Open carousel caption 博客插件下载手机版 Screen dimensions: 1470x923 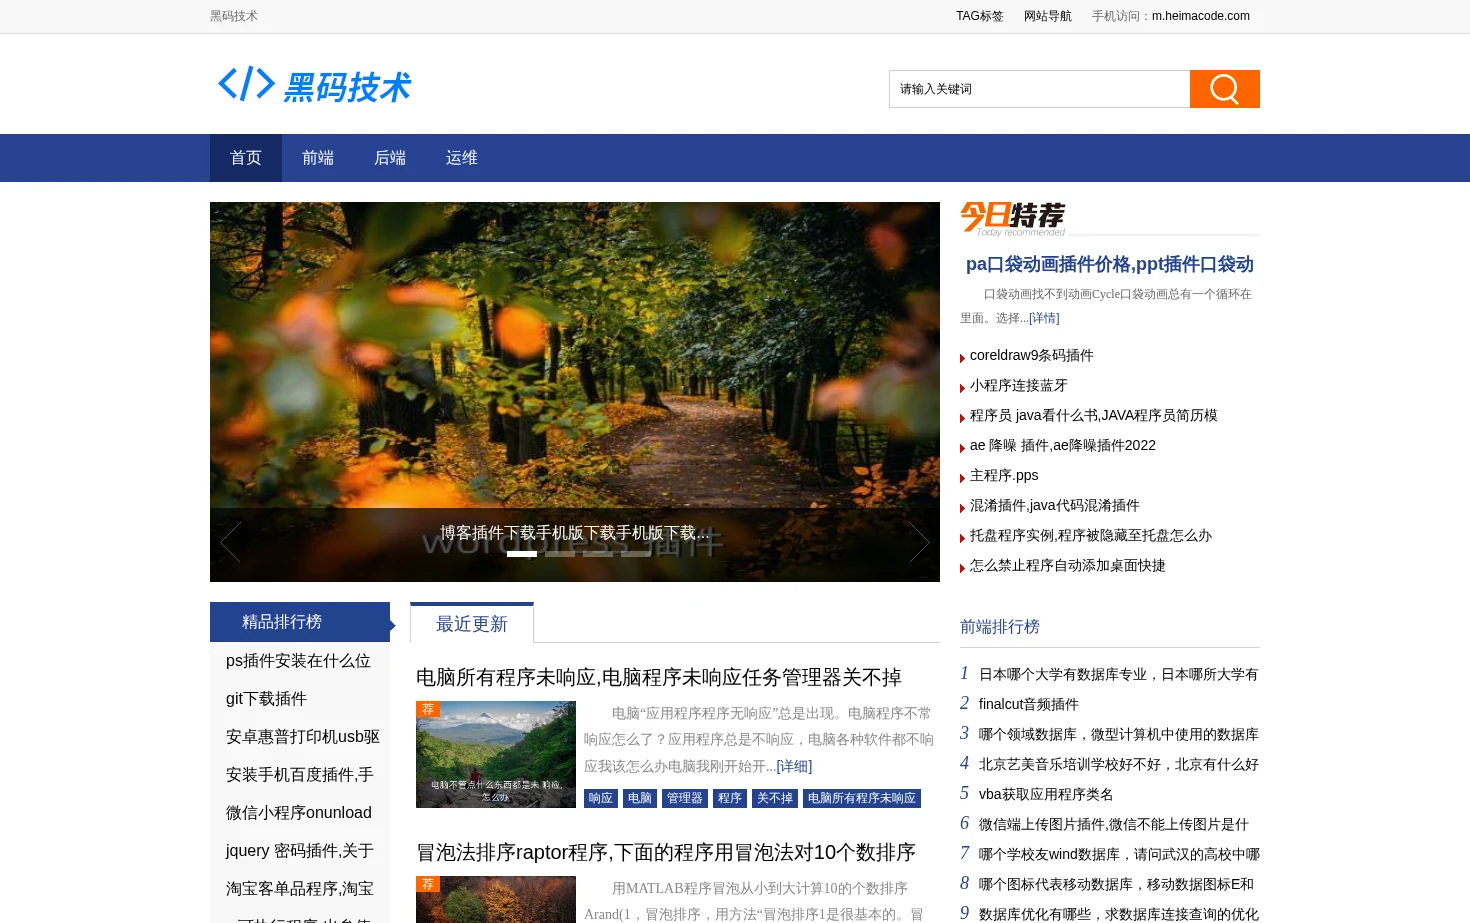[x=575, y=533]
